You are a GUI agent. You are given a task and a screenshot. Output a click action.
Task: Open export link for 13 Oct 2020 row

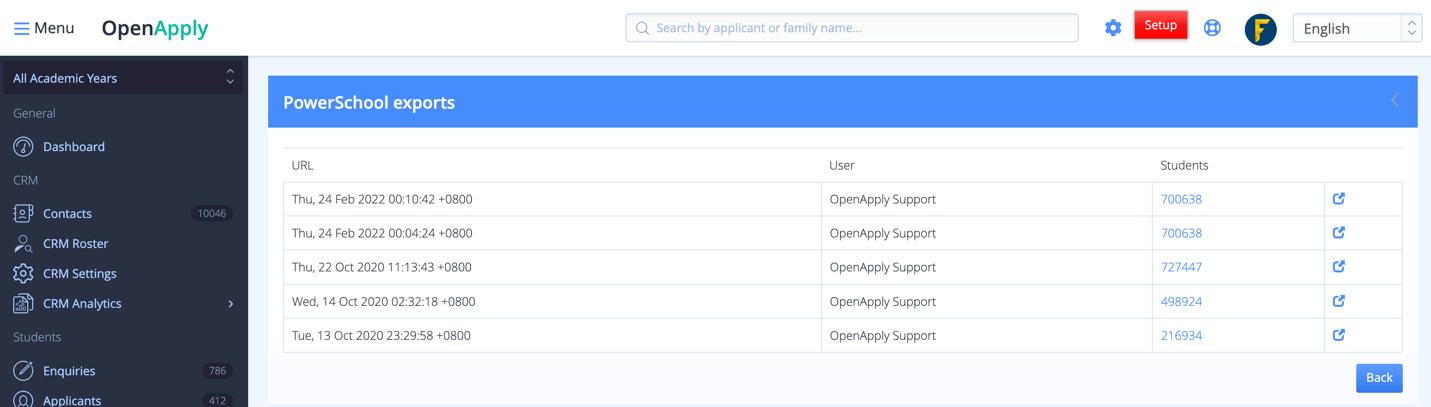[x=1339, y=335]
